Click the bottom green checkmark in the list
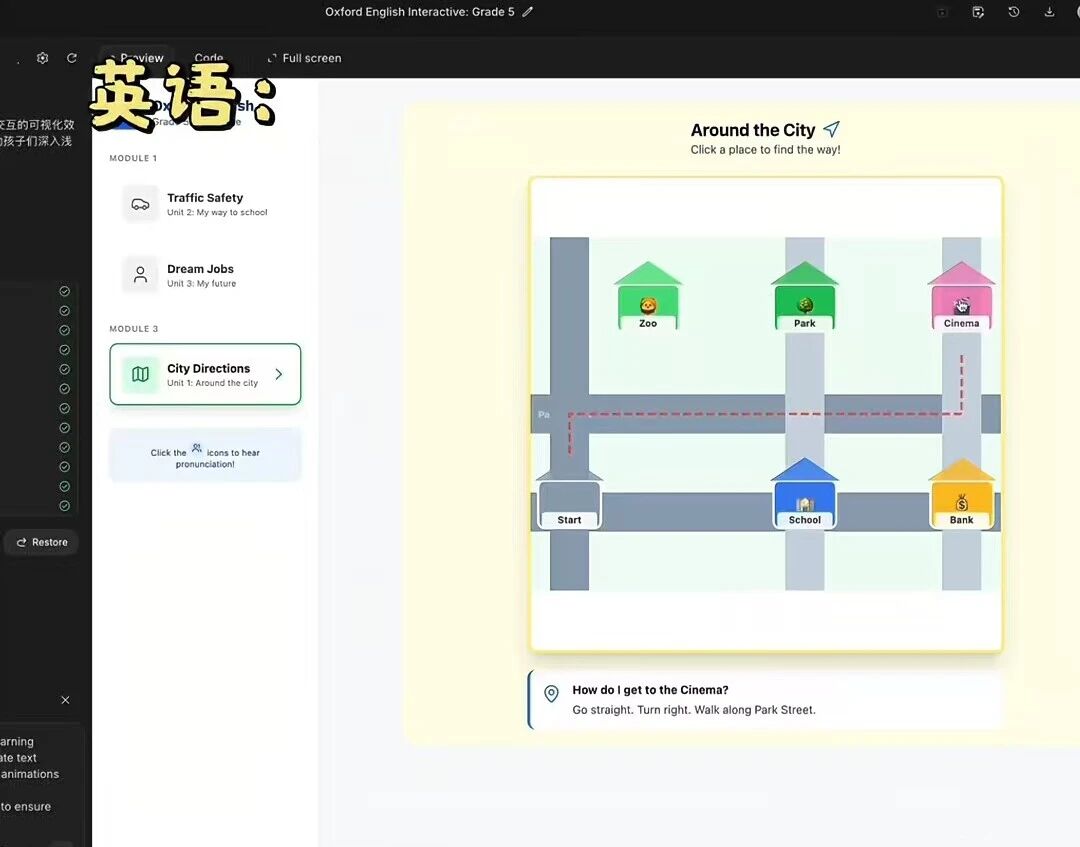This screenshot has height=847, width=1080. click(65, 506)
